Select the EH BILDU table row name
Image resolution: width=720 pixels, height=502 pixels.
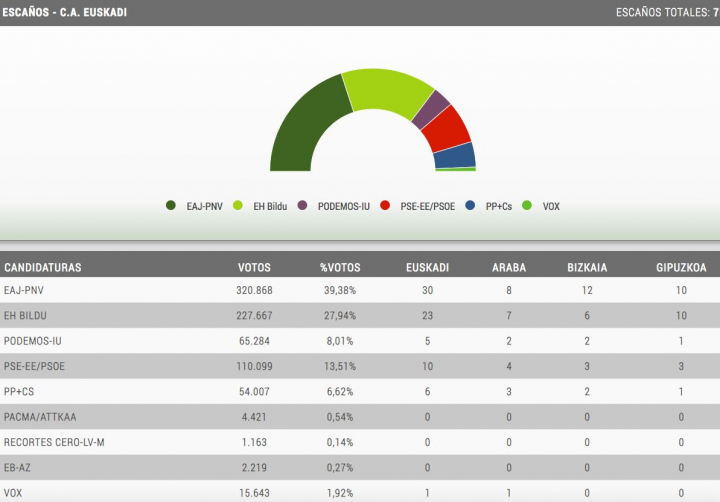click(x=28, y=315)
